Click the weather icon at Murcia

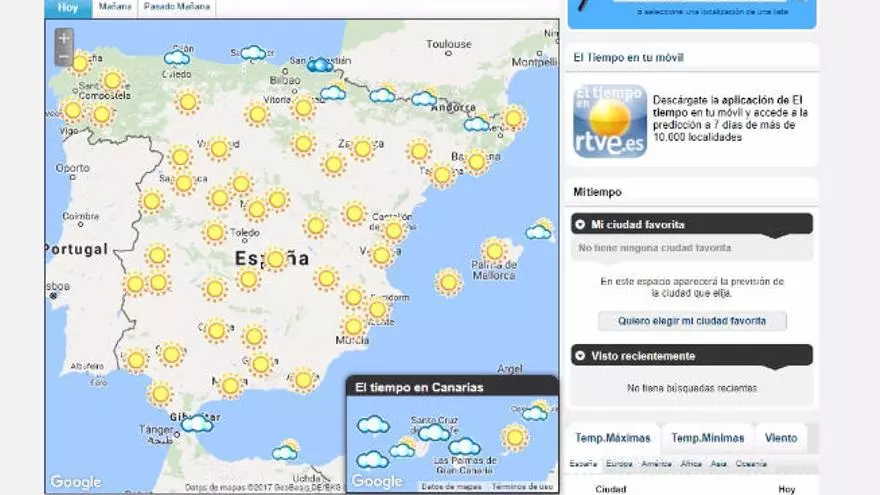(x=353, y=326)
